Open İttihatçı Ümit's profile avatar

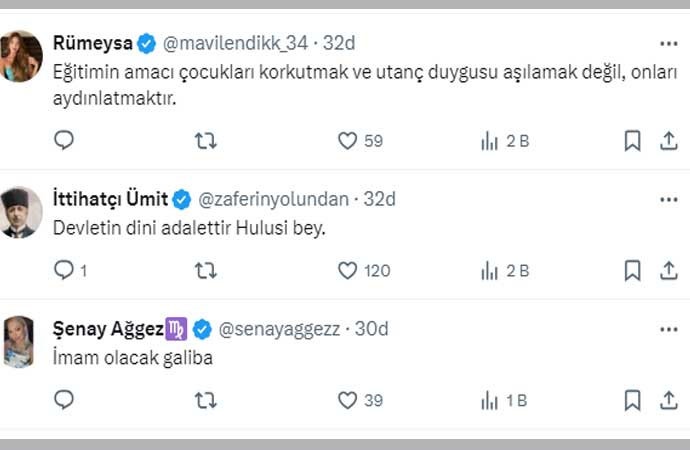22,211
